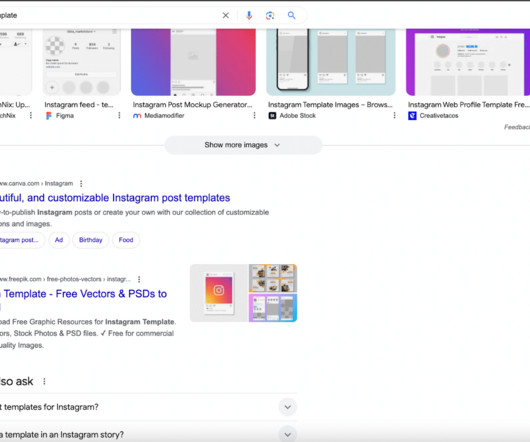Open the Freepik Template Free Vectors & PSDs link

coord(84,294)
